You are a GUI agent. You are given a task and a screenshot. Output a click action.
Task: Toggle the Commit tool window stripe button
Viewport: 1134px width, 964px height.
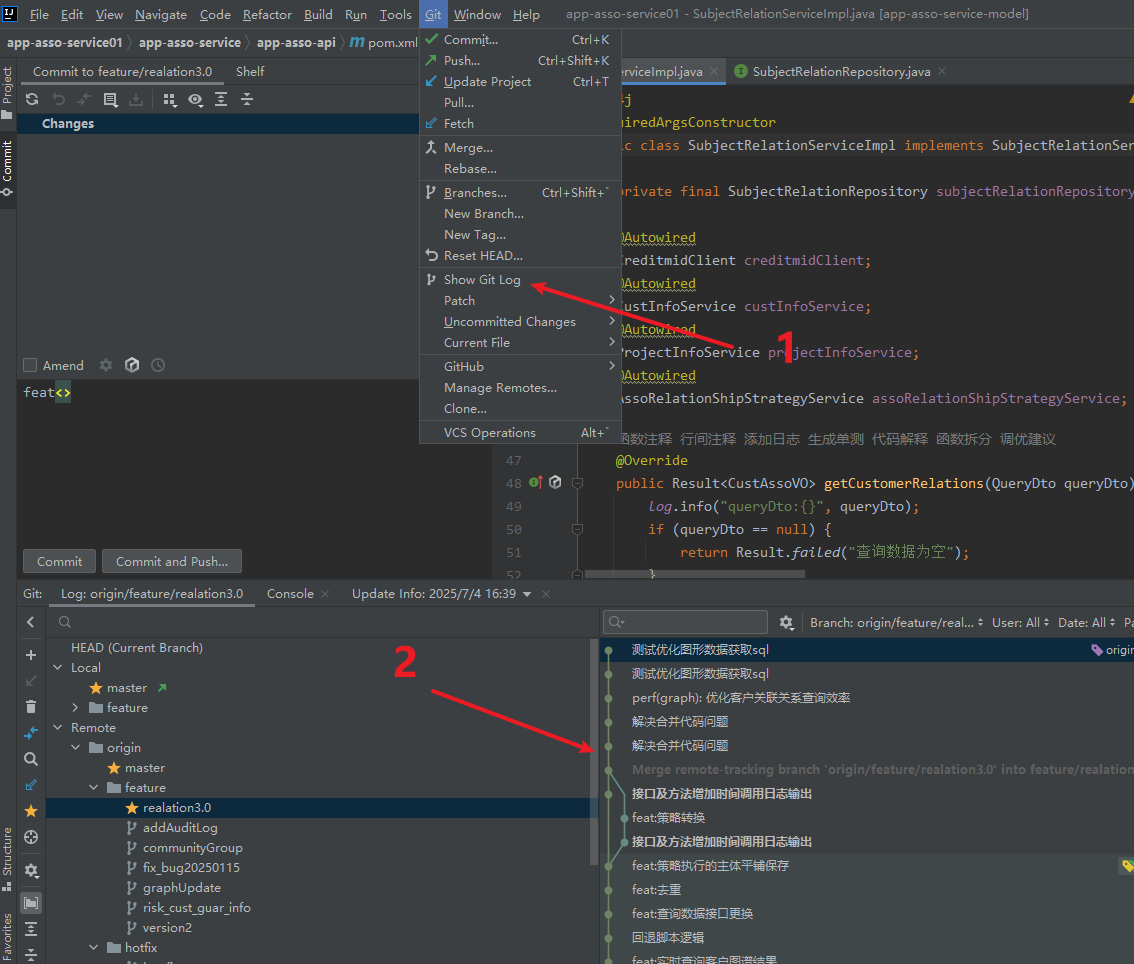(7, 169)
